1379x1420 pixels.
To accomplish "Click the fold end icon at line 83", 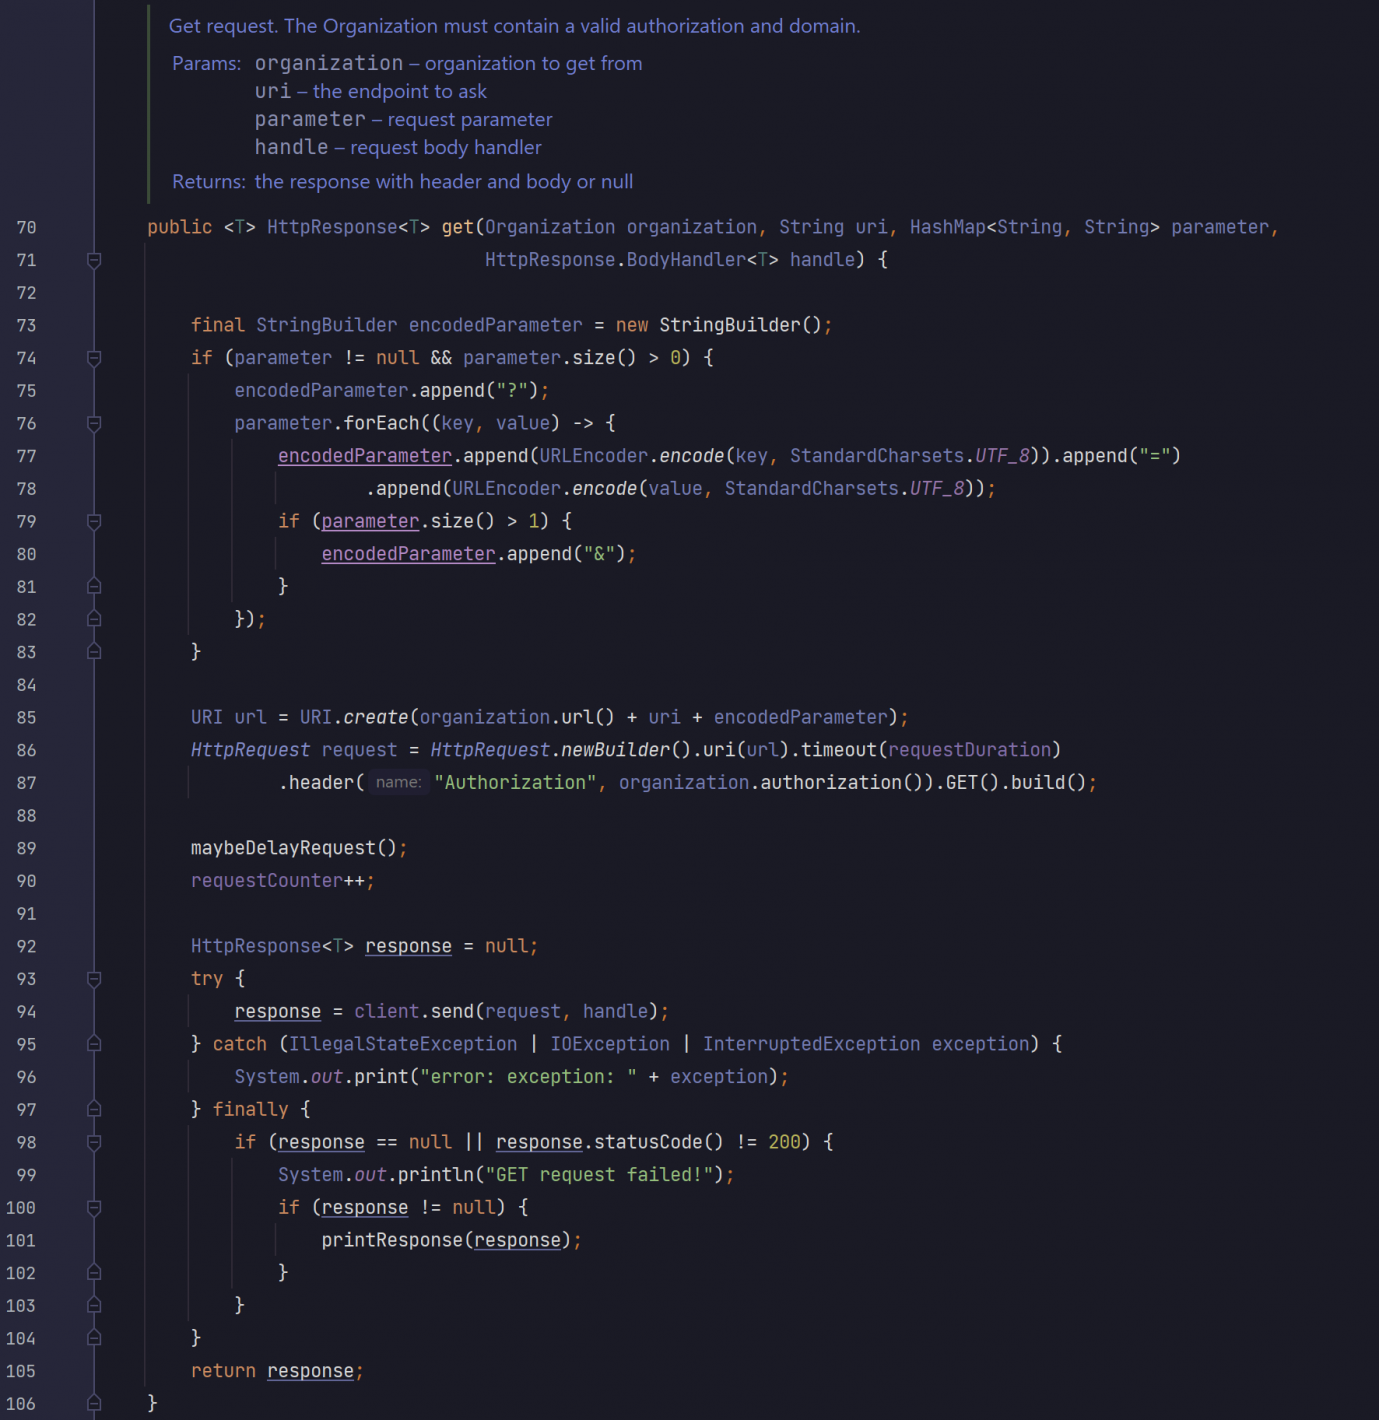I will pyautogui.click(x=93, y=652).
